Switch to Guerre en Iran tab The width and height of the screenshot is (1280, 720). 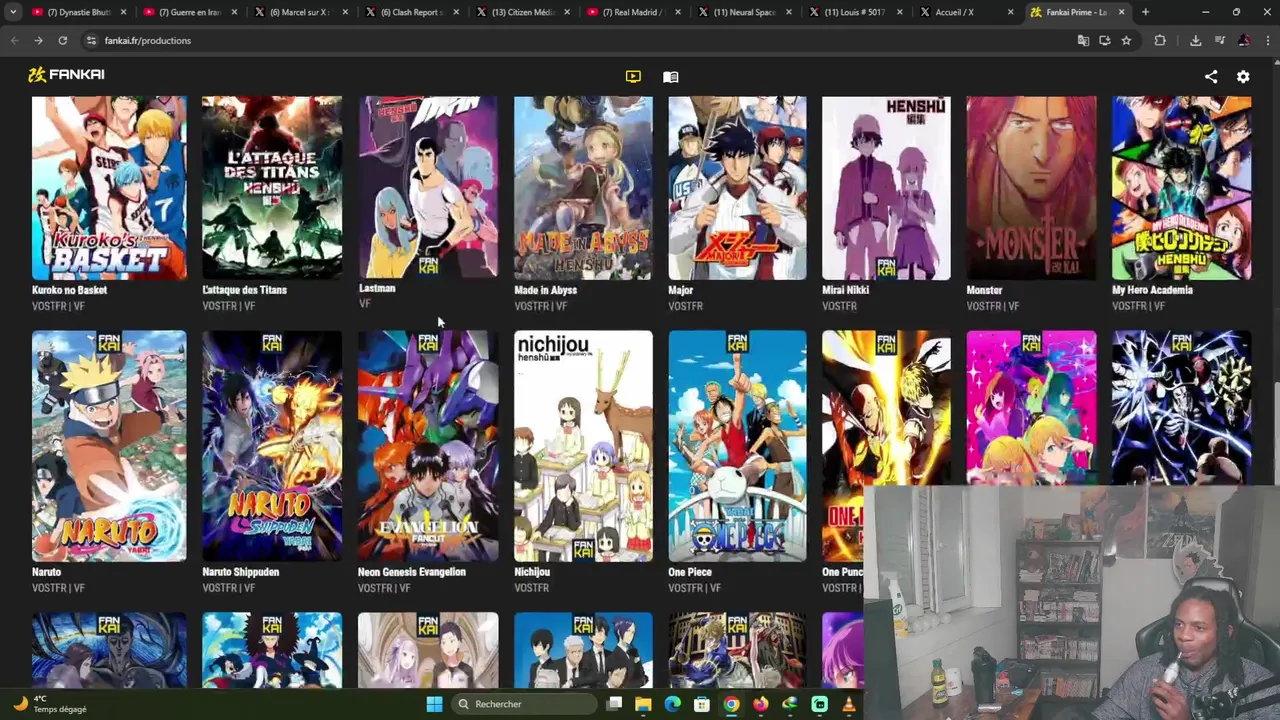189,12
